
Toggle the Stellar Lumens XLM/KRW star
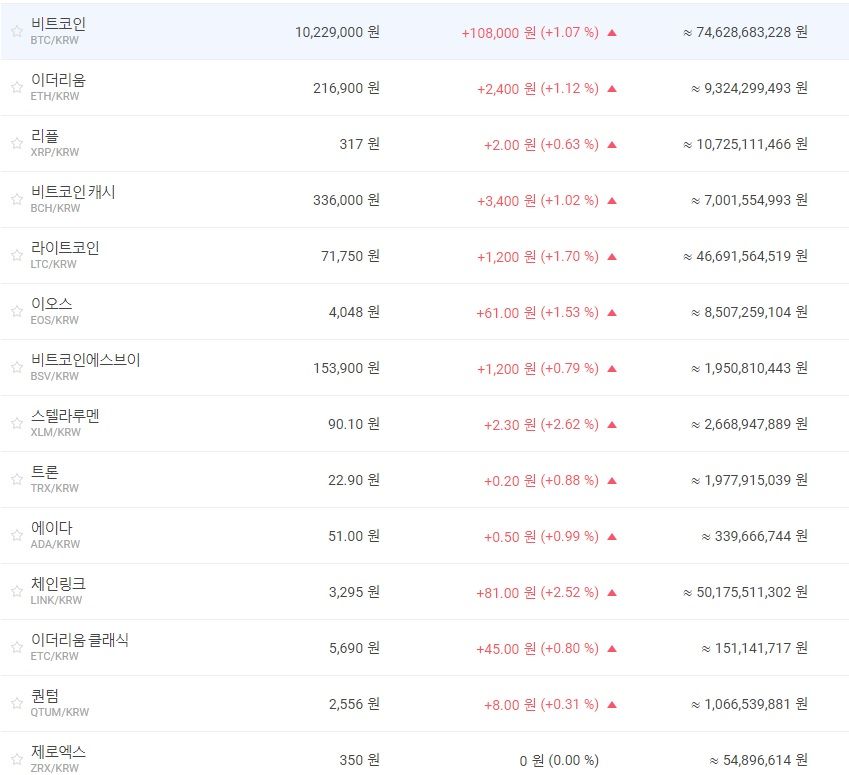coord(16,423)
